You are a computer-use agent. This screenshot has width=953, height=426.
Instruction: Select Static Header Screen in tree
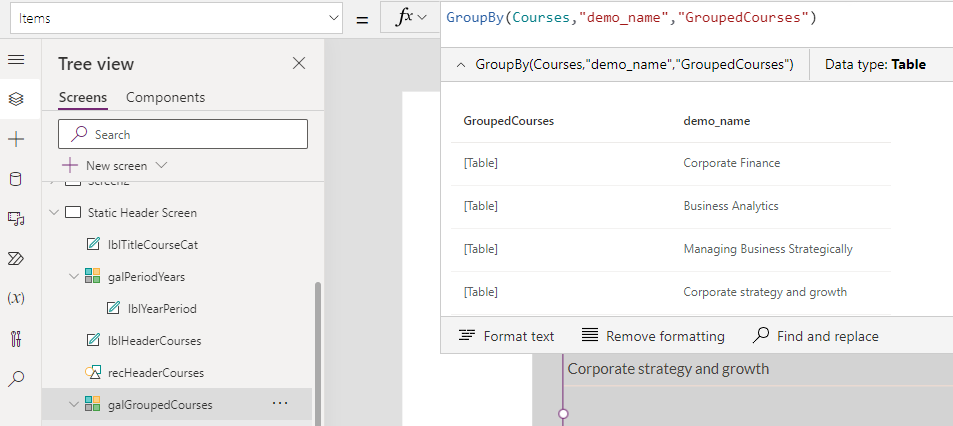point(142,213)
